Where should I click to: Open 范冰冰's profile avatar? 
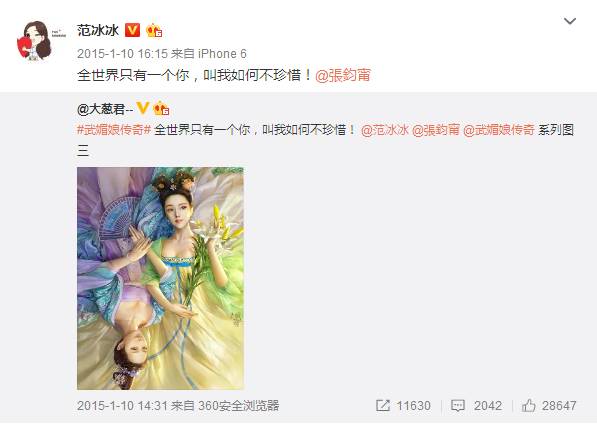(x=35, y=41)
